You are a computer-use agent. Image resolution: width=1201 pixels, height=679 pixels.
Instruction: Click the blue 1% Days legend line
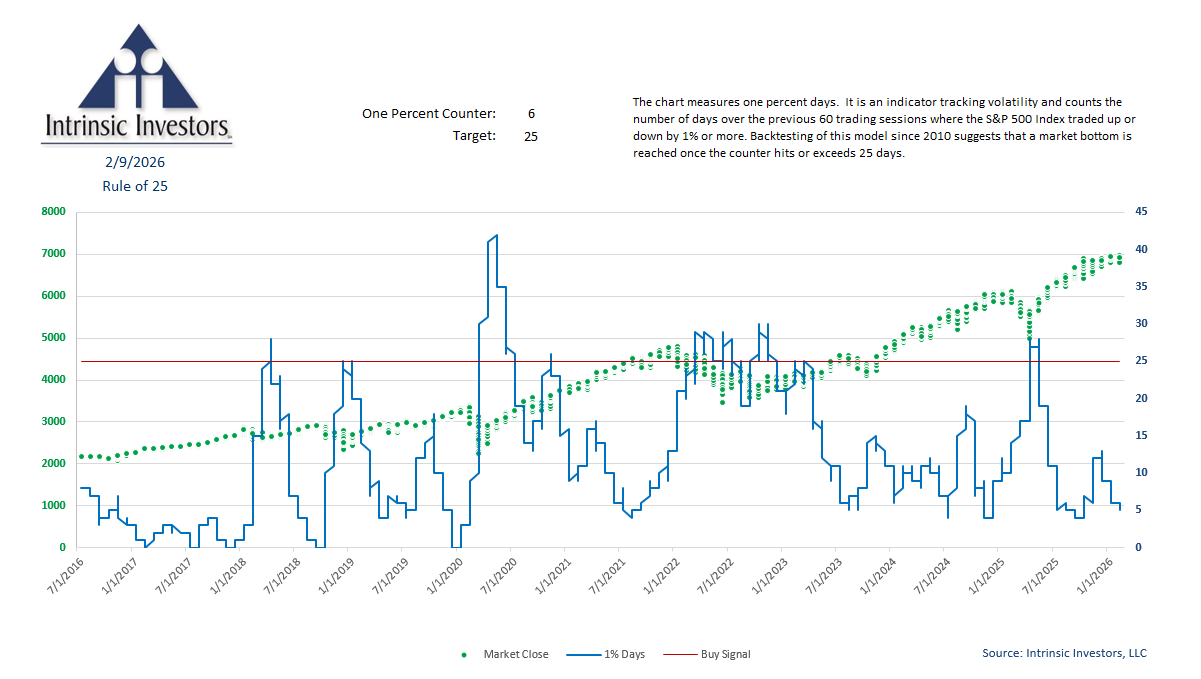coord(584,655)
